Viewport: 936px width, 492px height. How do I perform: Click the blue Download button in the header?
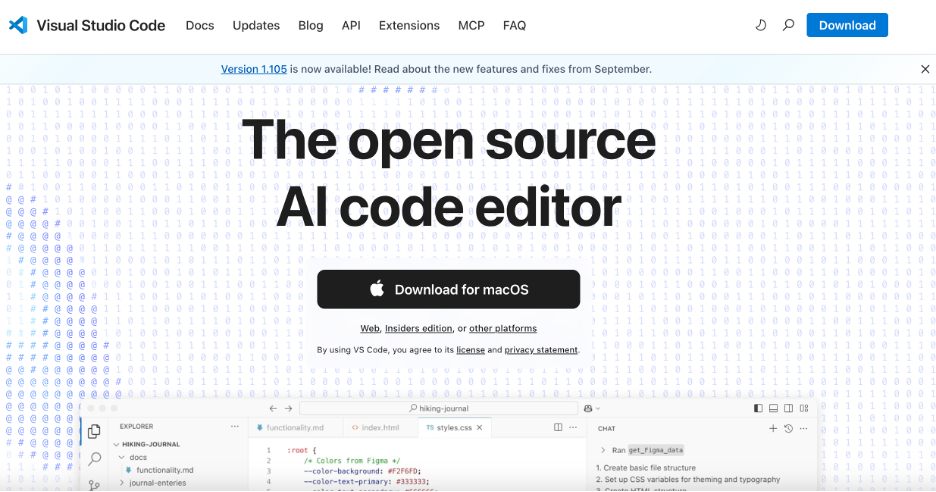(x=847, y=25)
